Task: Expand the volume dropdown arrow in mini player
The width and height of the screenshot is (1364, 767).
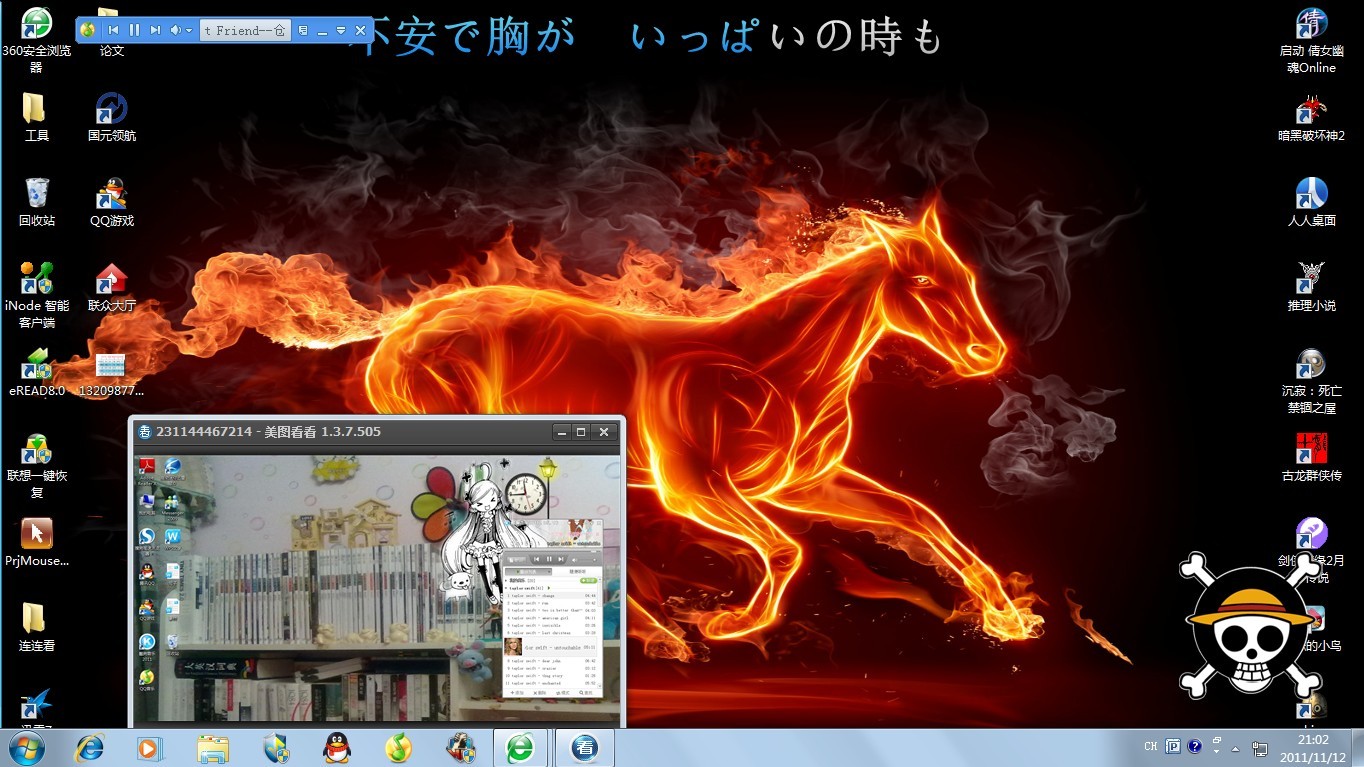Action: click(188, 31)
